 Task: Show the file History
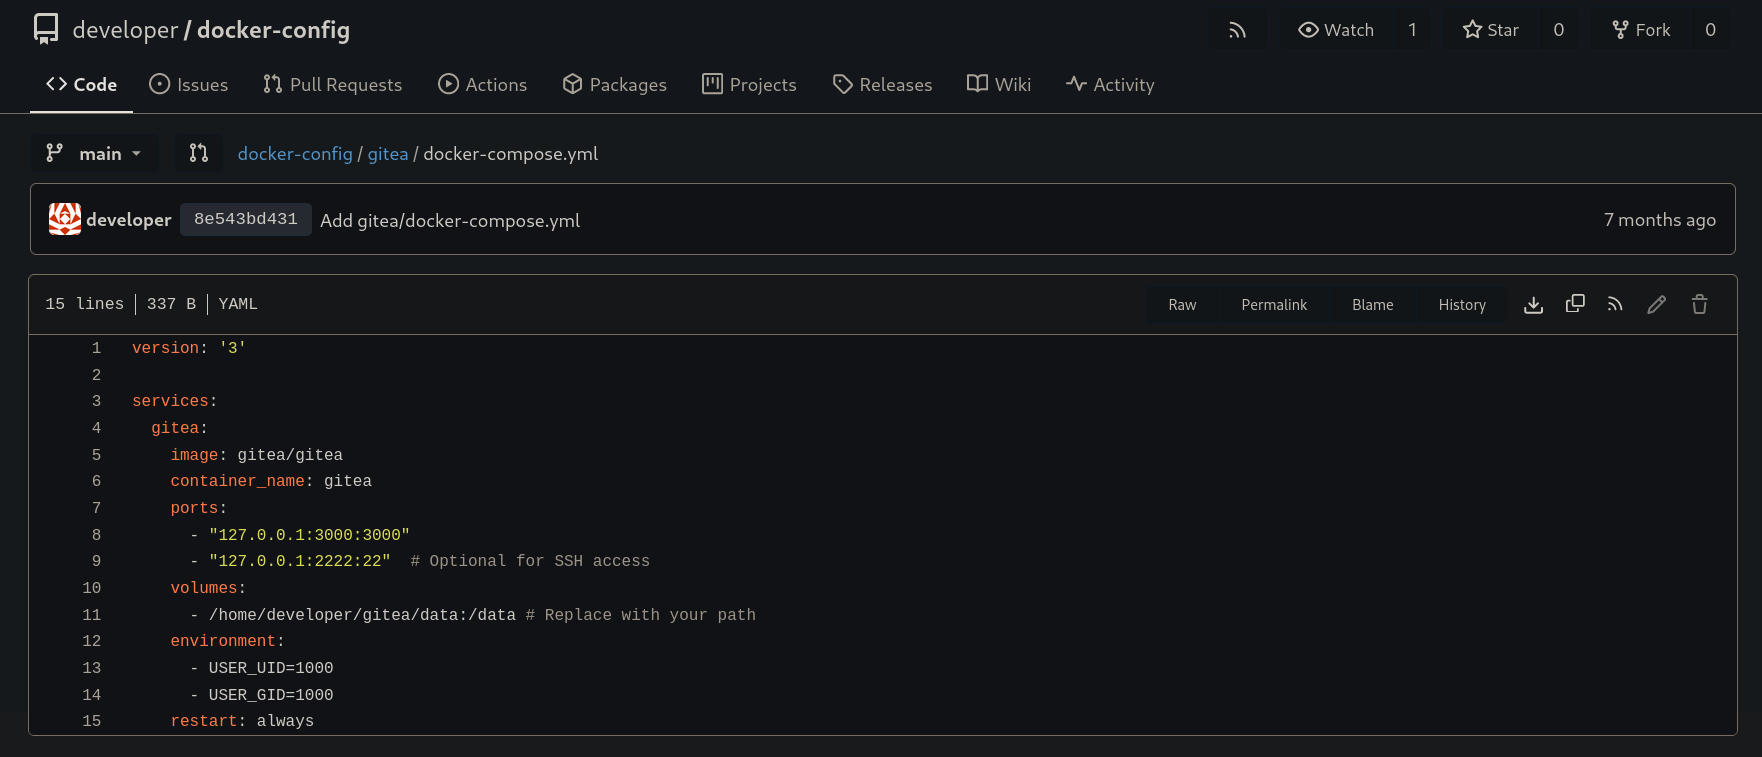point(1462,305)
